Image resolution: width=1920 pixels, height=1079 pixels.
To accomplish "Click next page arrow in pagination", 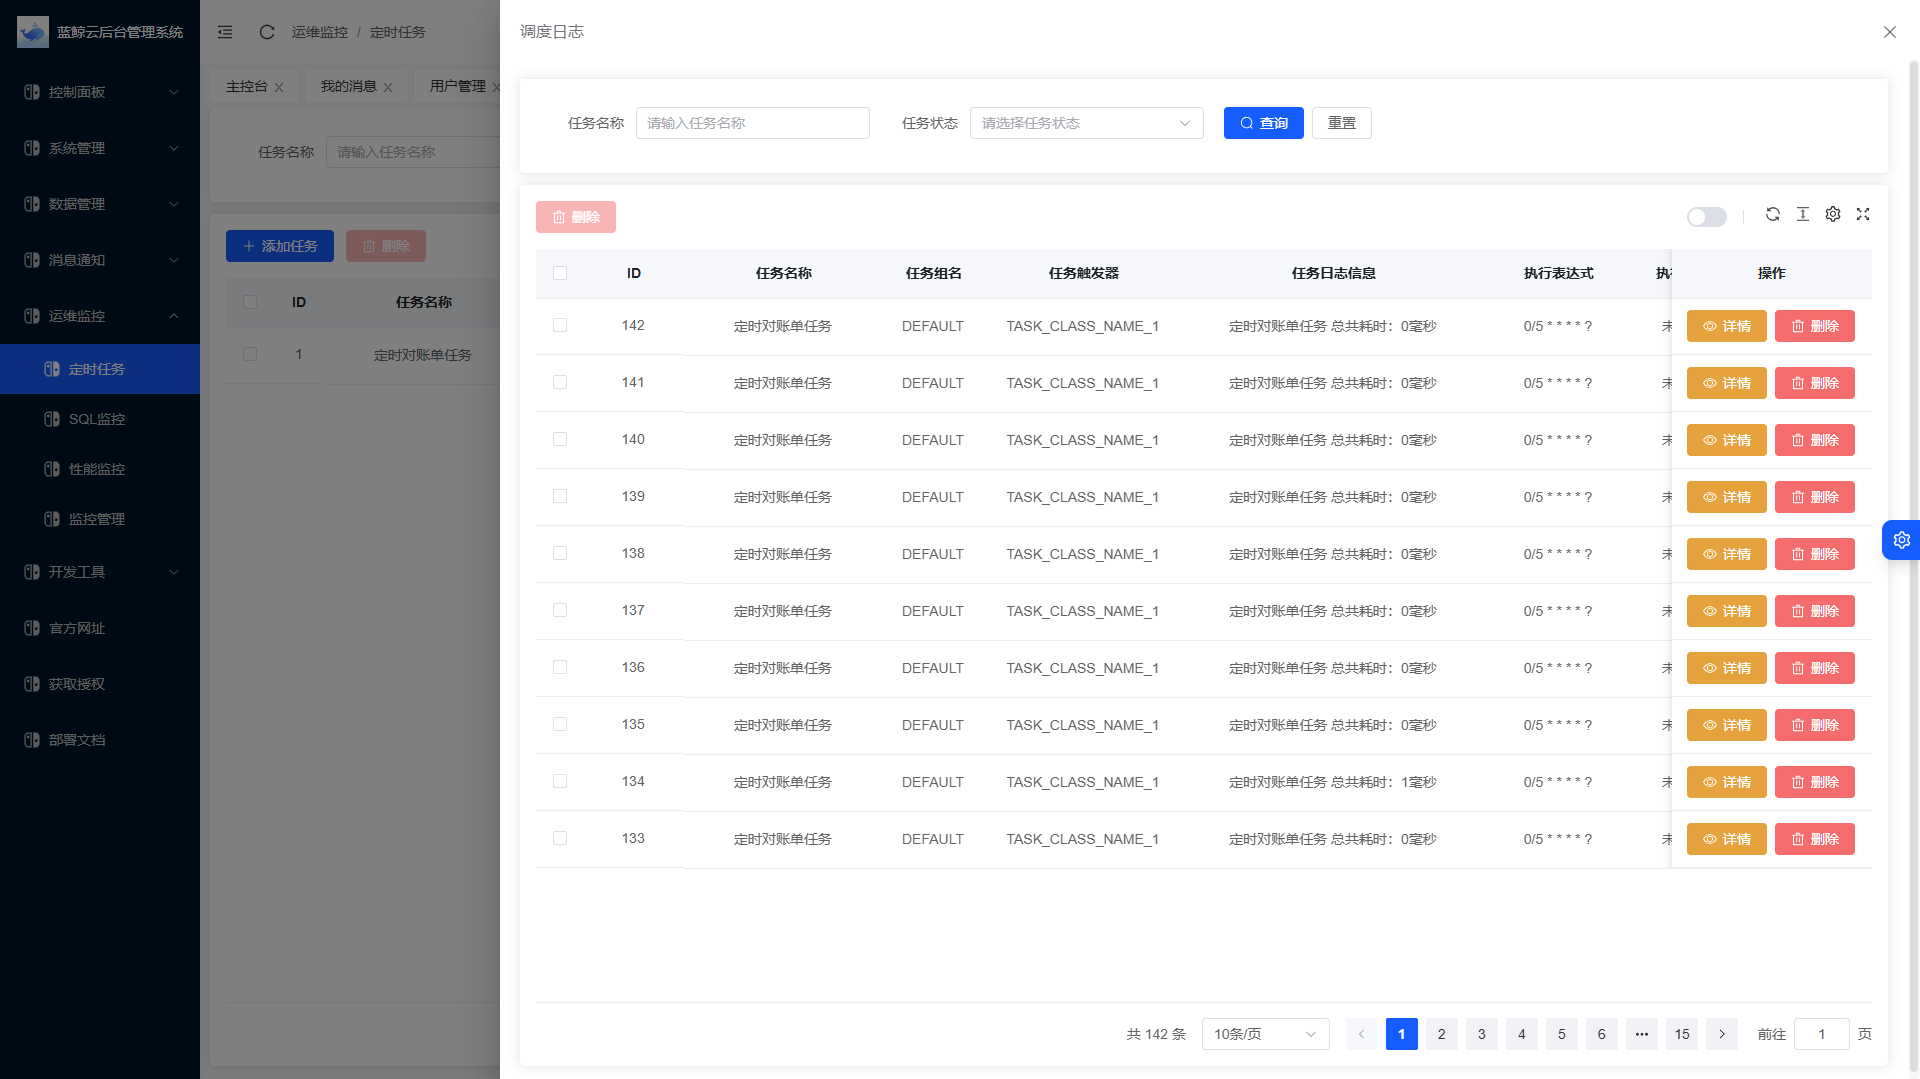I will pyautogui.click(x=1721, y=1034).
